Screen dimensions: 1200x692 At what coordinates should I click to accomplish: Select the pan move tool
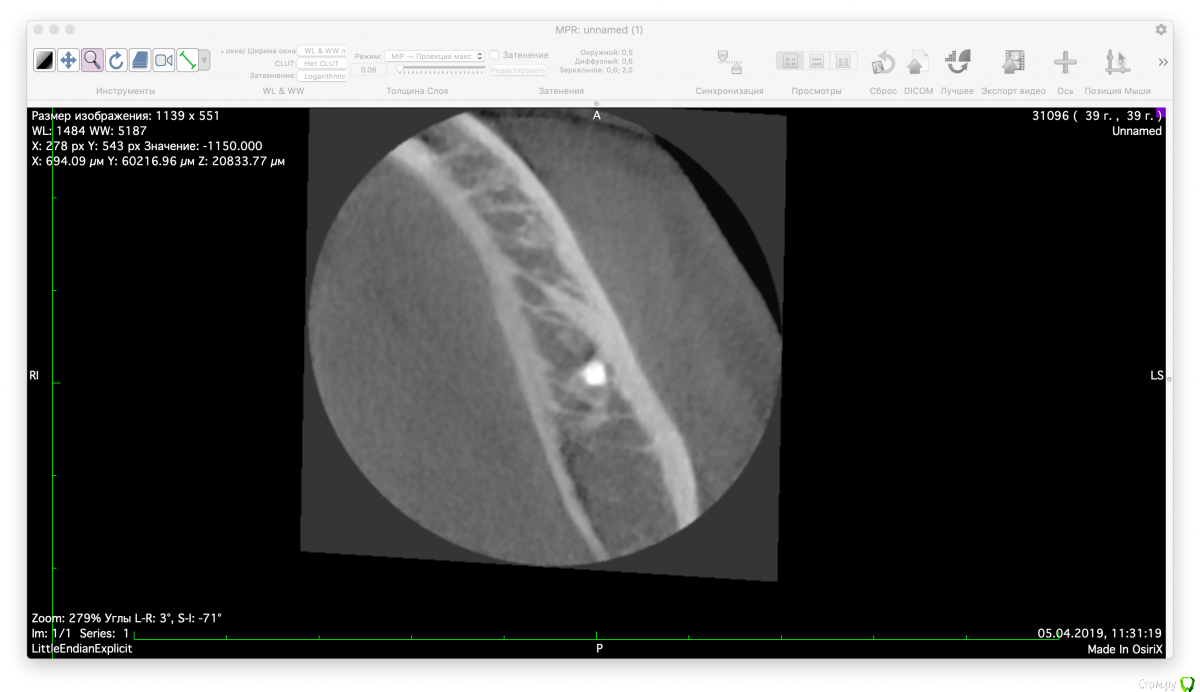click(x=68, y=61)
